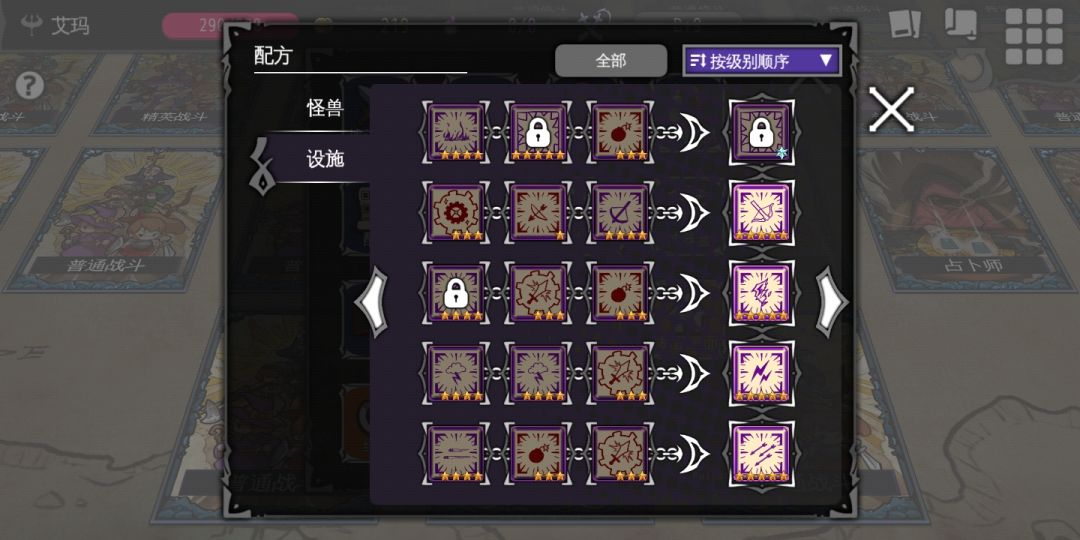Viewport: 1080px width, 540px height.
Task: Select the locked result card in first row
Action: tap(761, 132)
